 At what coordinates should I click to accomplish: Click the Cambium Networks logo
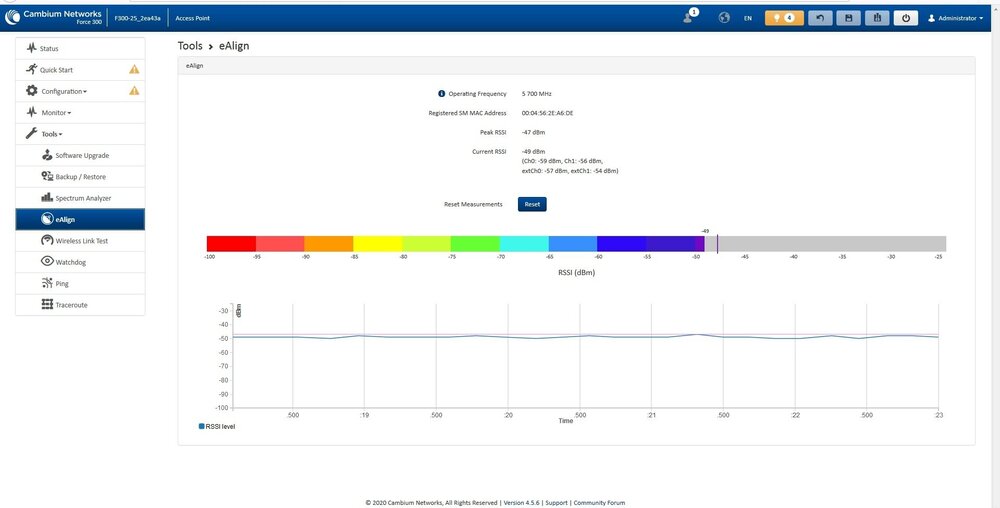point(53,17)
